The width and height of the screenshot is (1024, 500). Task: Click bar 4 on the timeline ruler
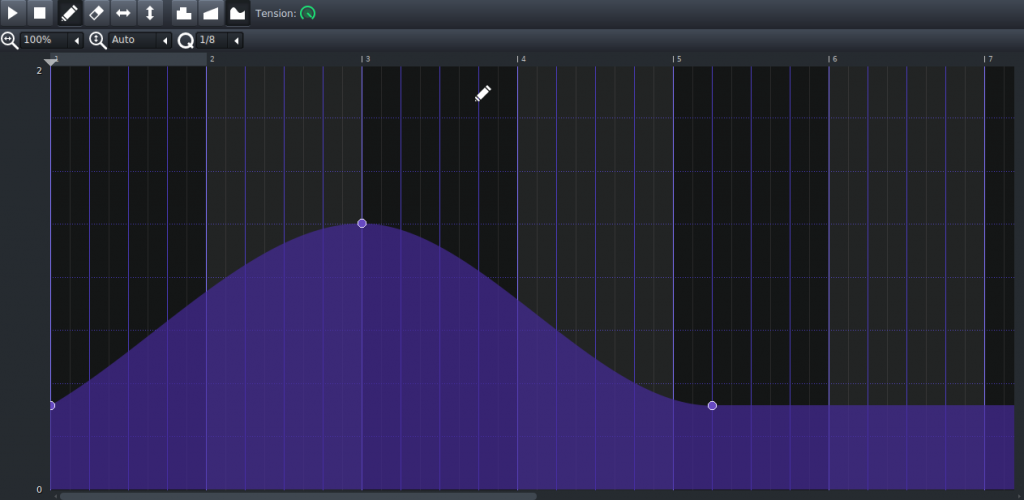click(522, 59)
